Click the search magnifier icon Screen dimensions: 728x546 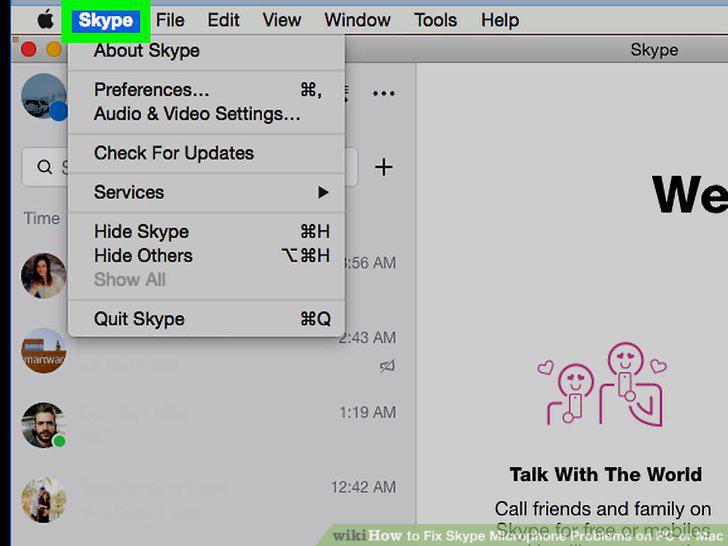pyautogui.click(x=45, y=167)
